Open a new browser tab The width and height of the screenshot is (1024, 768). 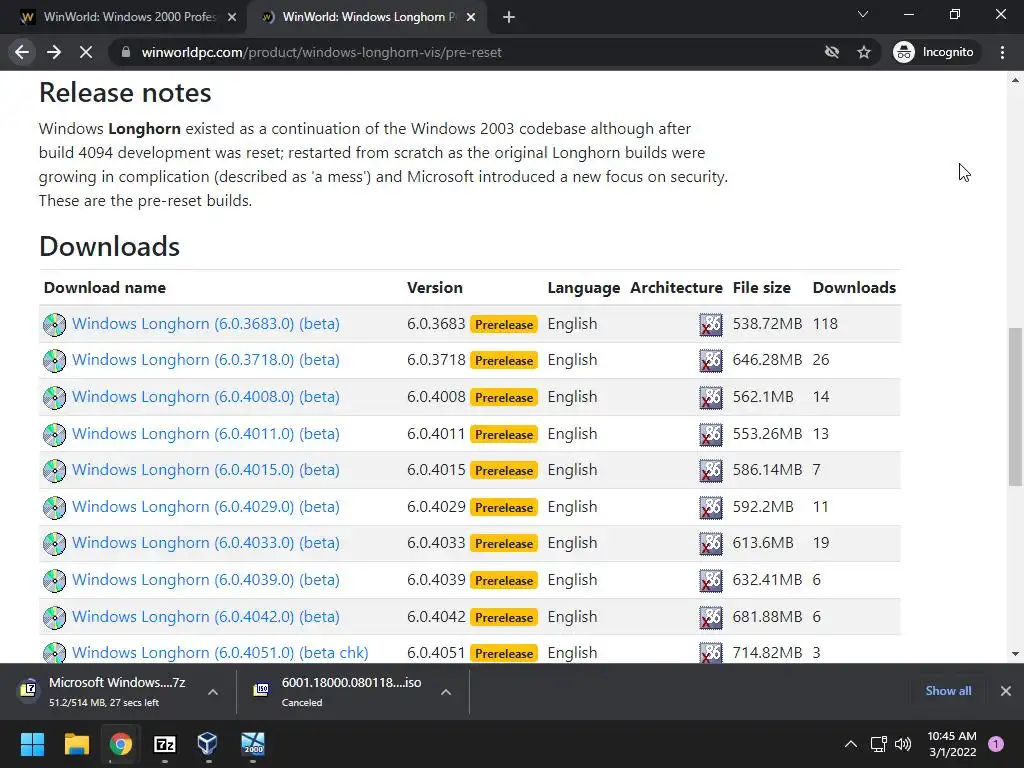click(509, 17)
